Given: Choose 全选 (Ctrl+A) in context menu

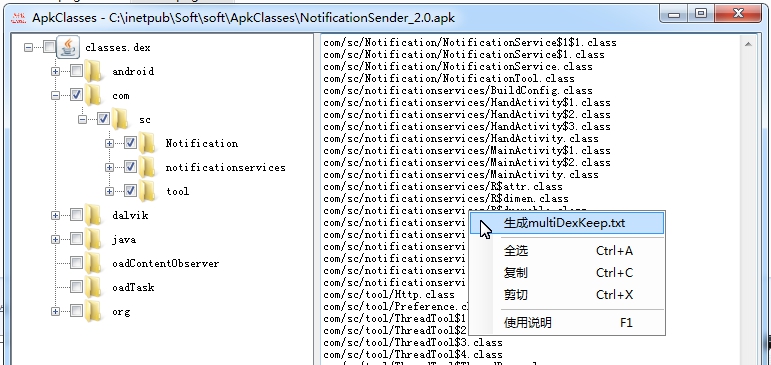Looking at the screenshot, I should 566,251.
